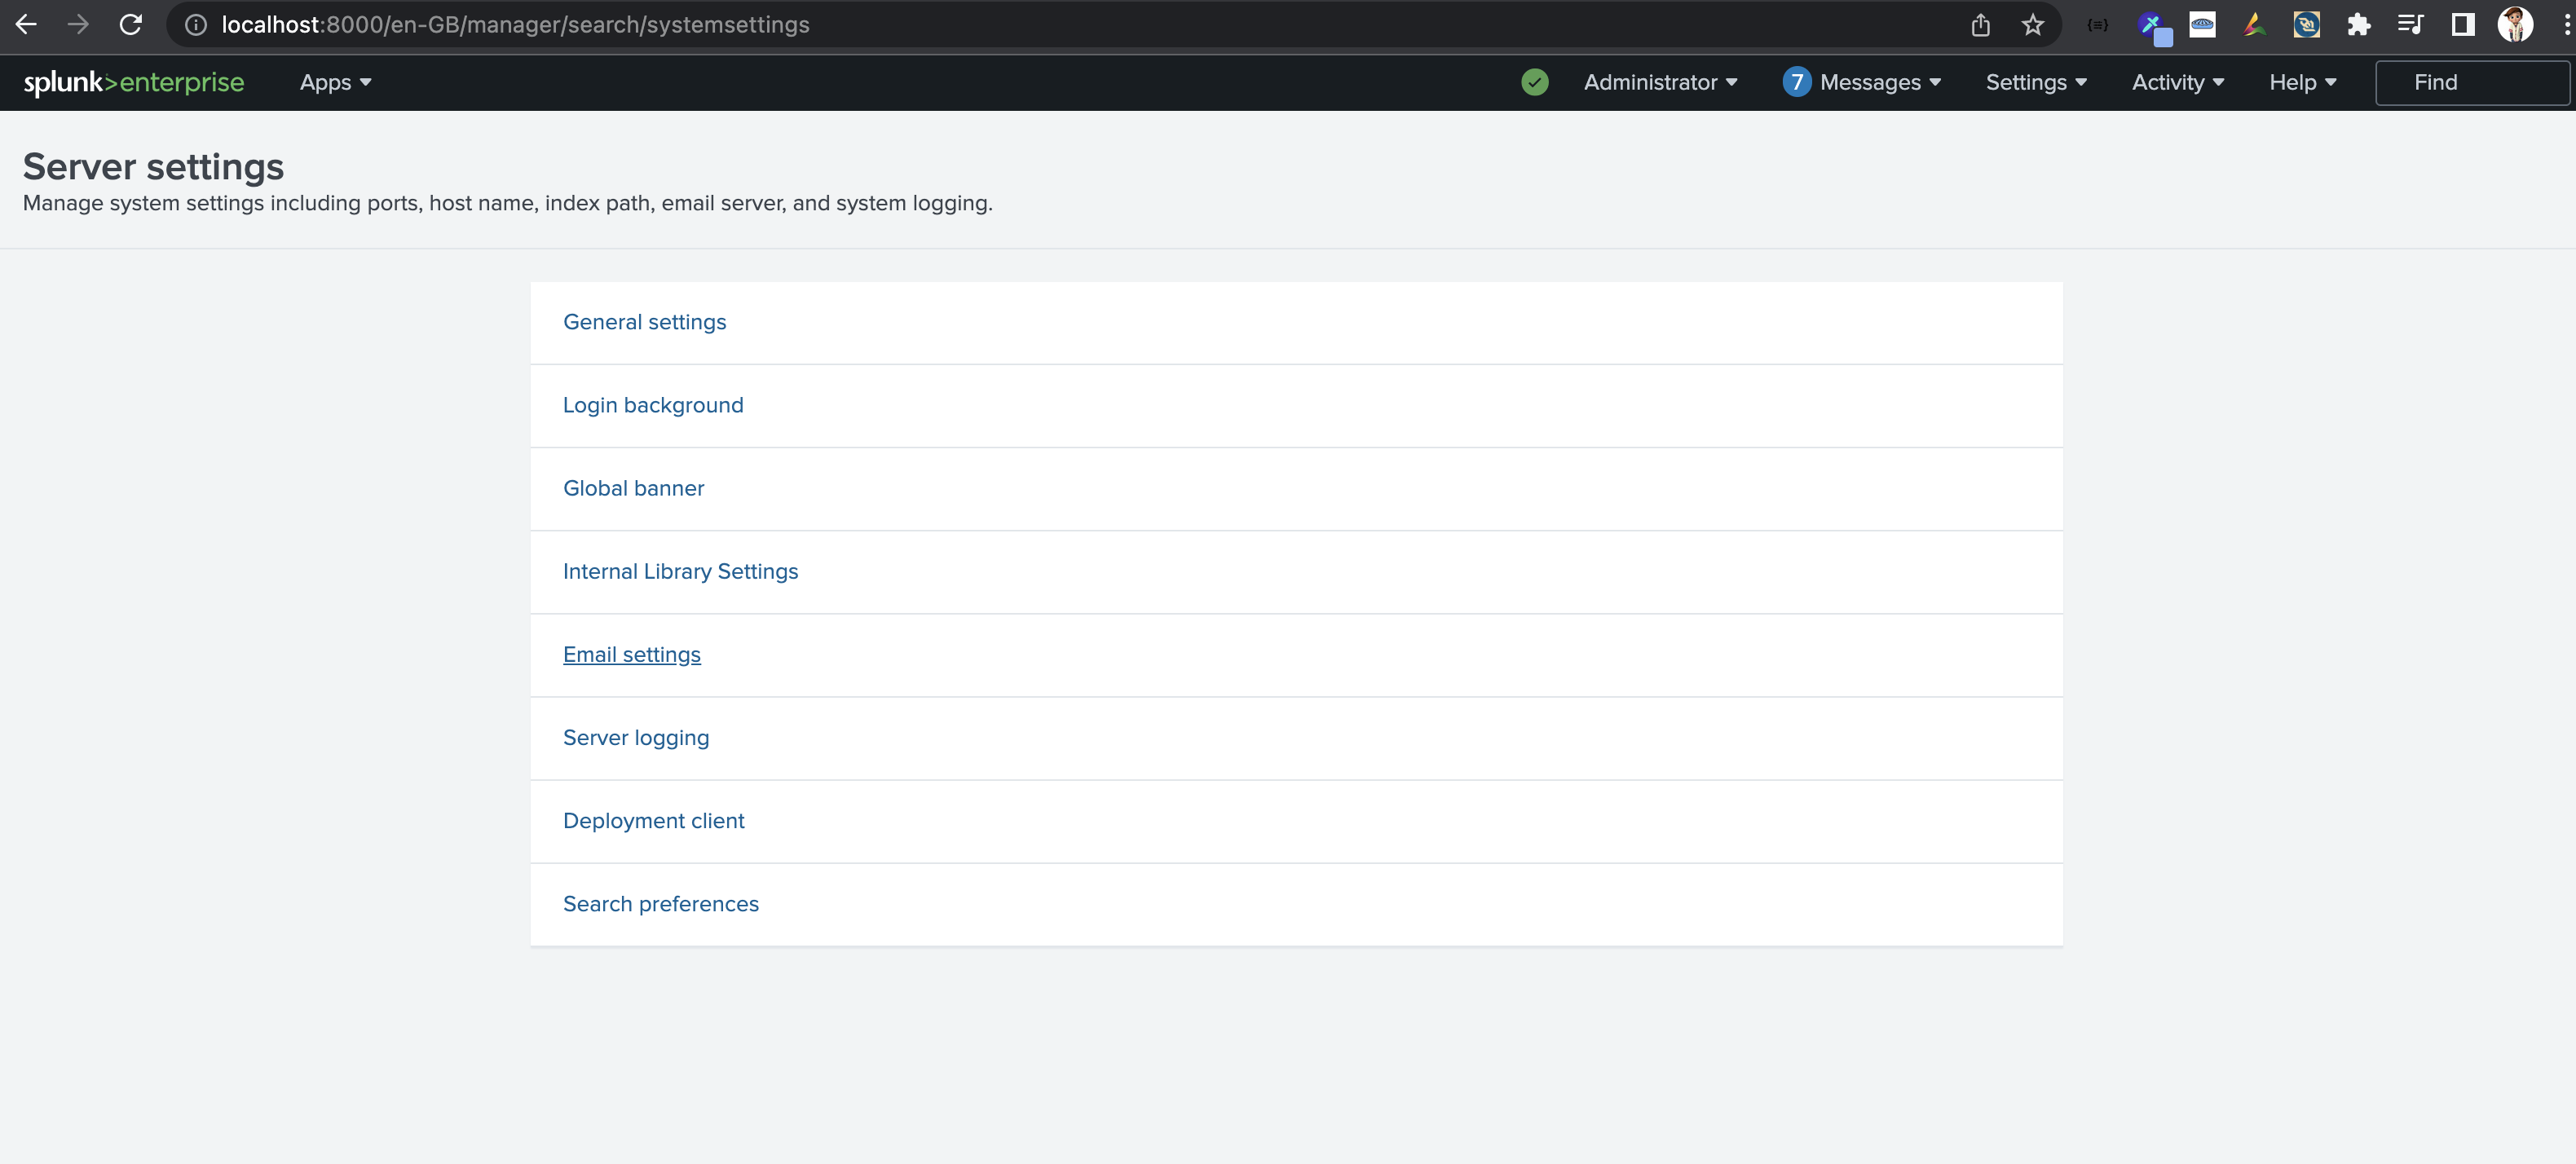2576x1164 pixels.
Task: Bookmark this page with the star icon
Action: [x=2033, y=24]
